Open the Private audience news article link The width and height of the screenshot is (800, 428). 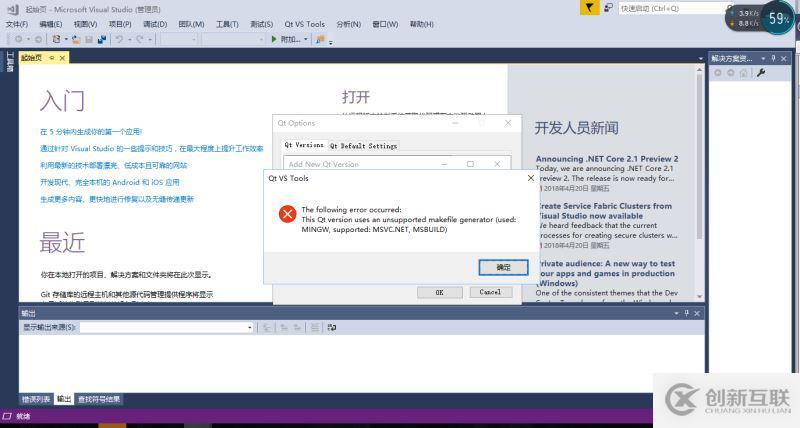click(x=606, y=273)
